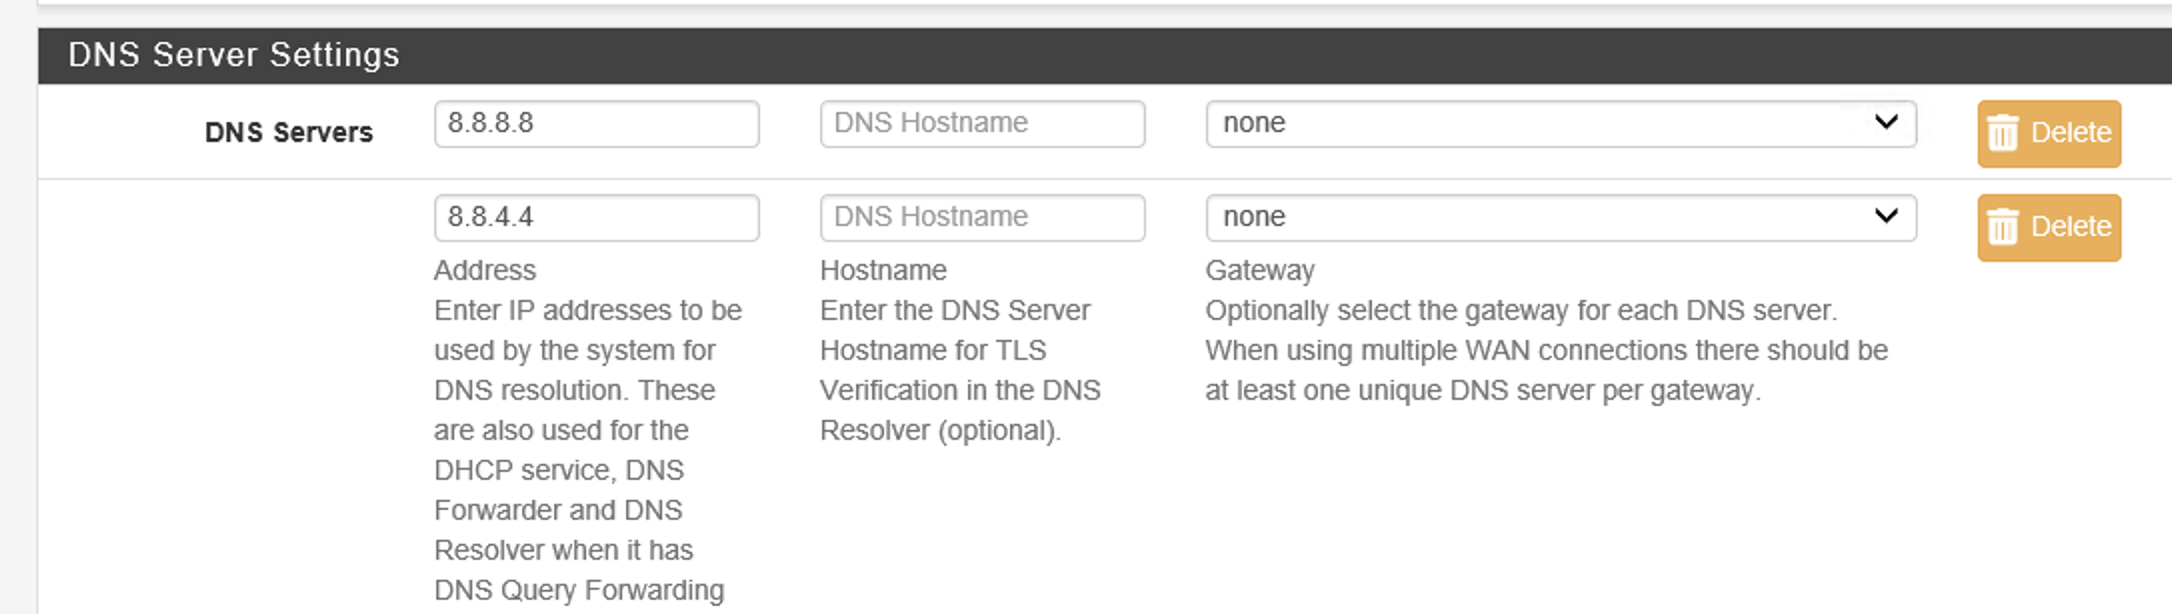Click the help text about multiple WAN connections

click(1546, 351)
